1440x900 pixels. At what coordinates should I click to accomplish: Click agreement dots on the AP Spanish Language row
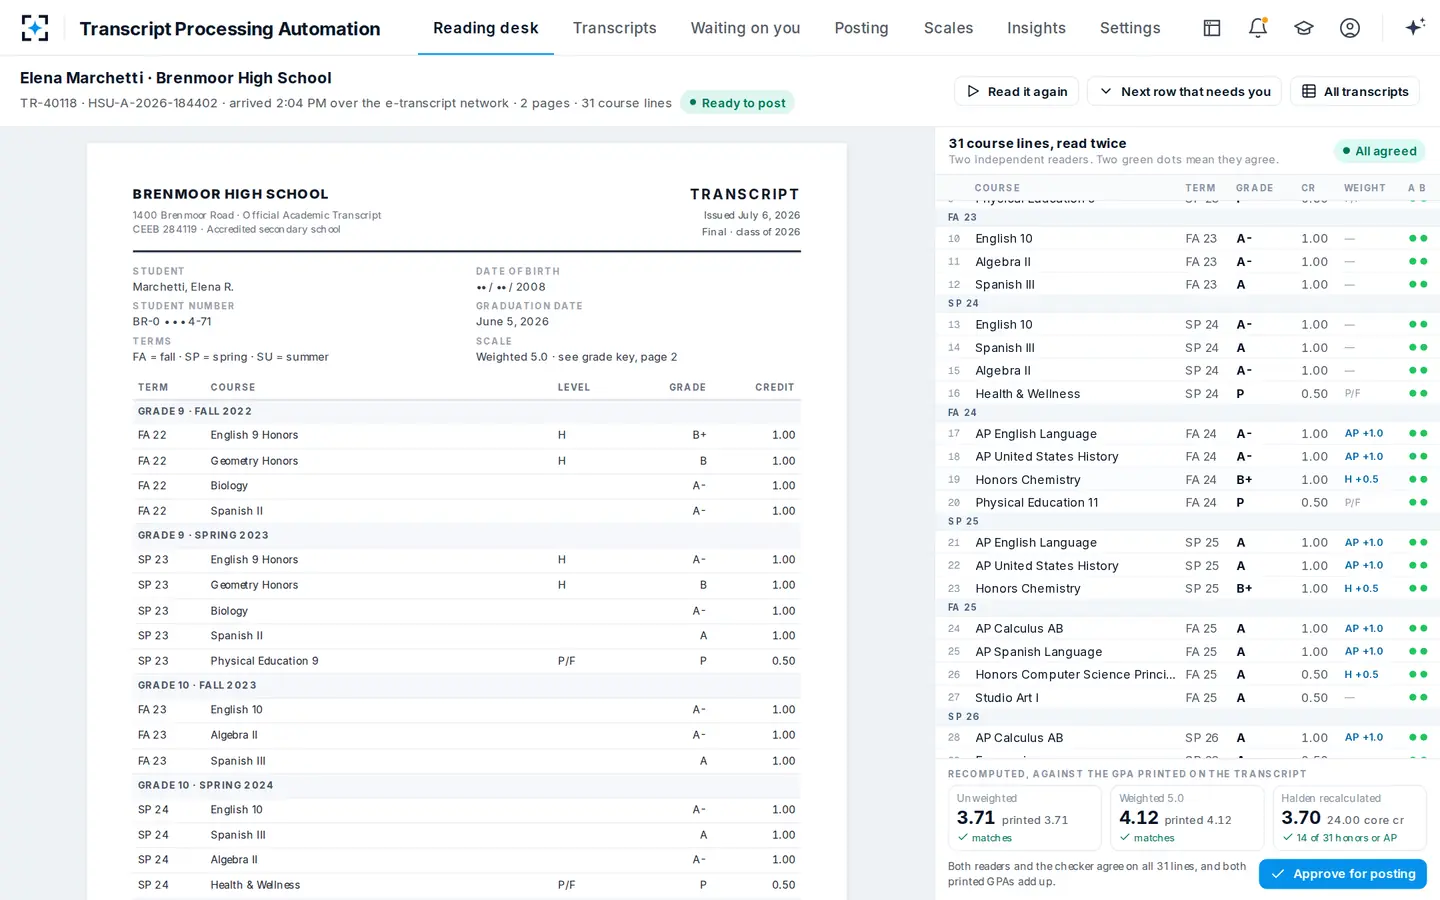click(x=1417, y=652)
